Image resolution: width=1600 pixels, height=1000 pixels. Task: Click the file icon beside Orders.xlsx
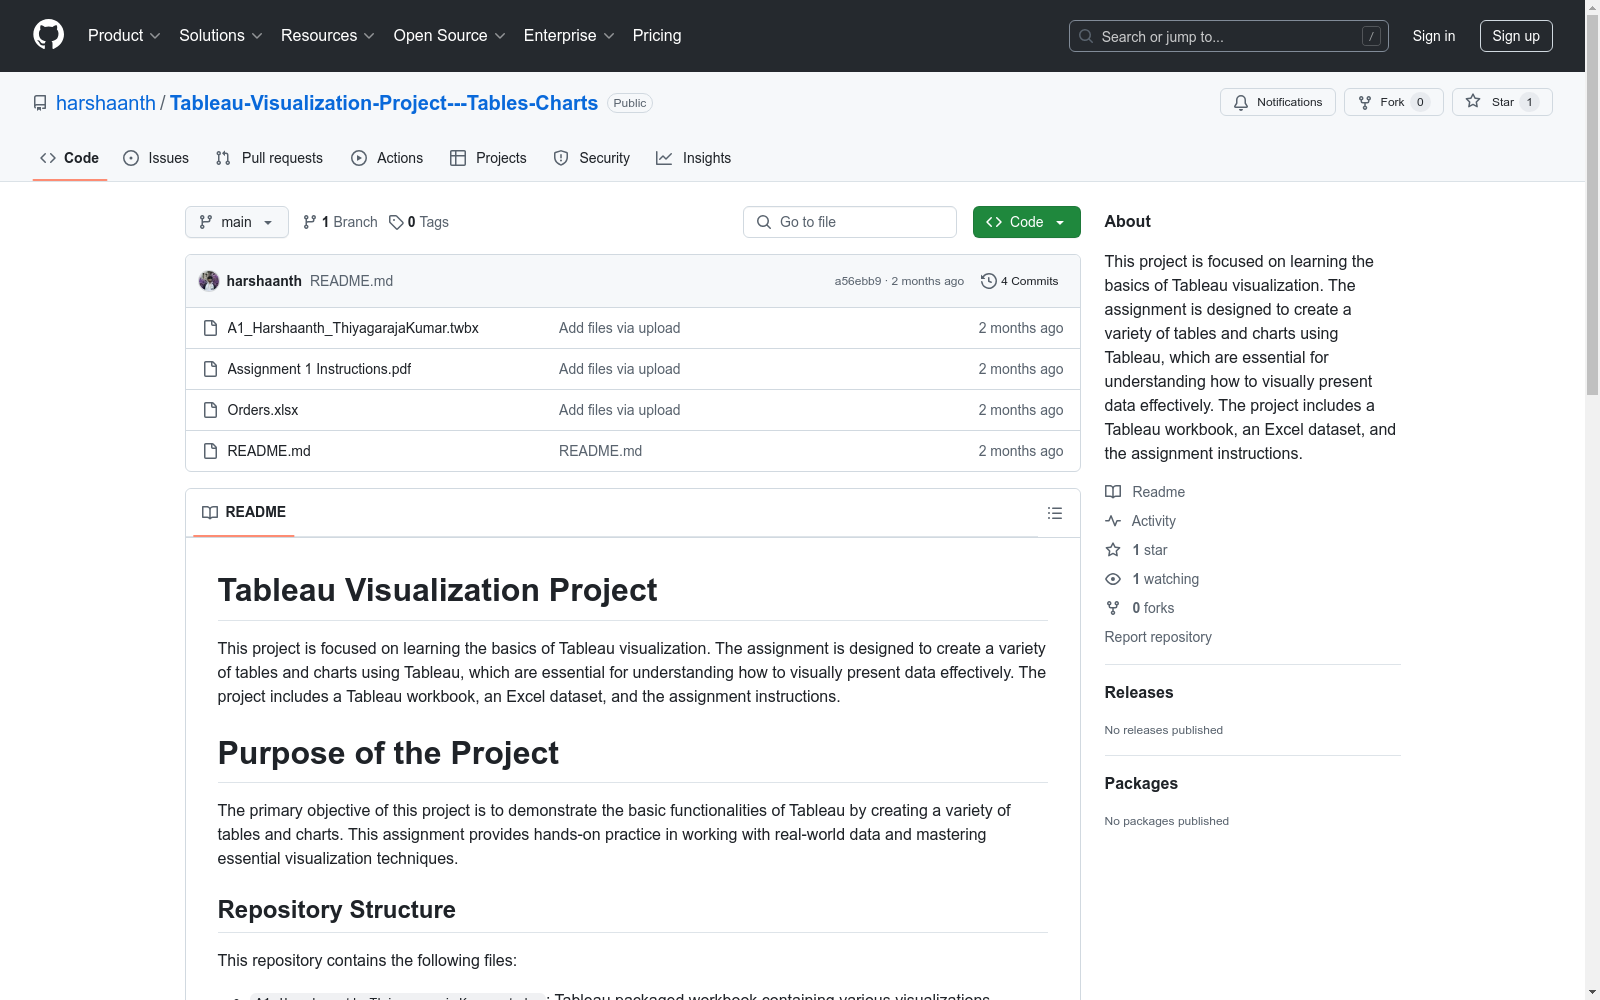click(x=210, y=410)
